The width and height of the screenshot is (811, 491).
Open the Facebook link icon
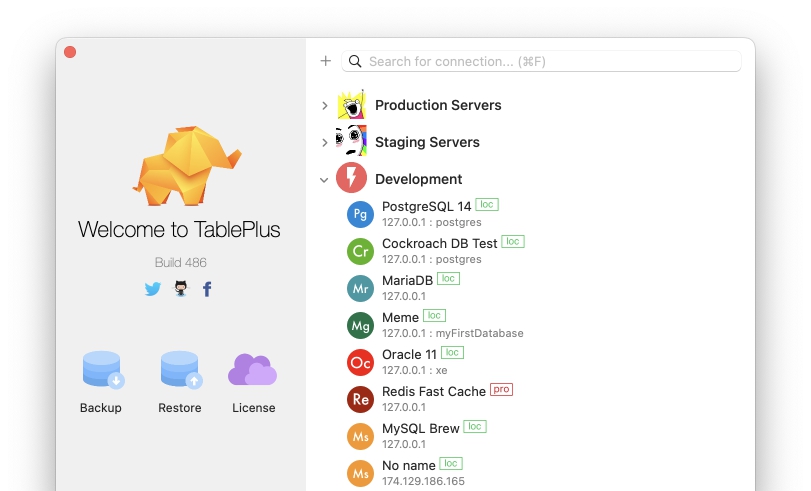pyautogui.click(x=207, y=289)
